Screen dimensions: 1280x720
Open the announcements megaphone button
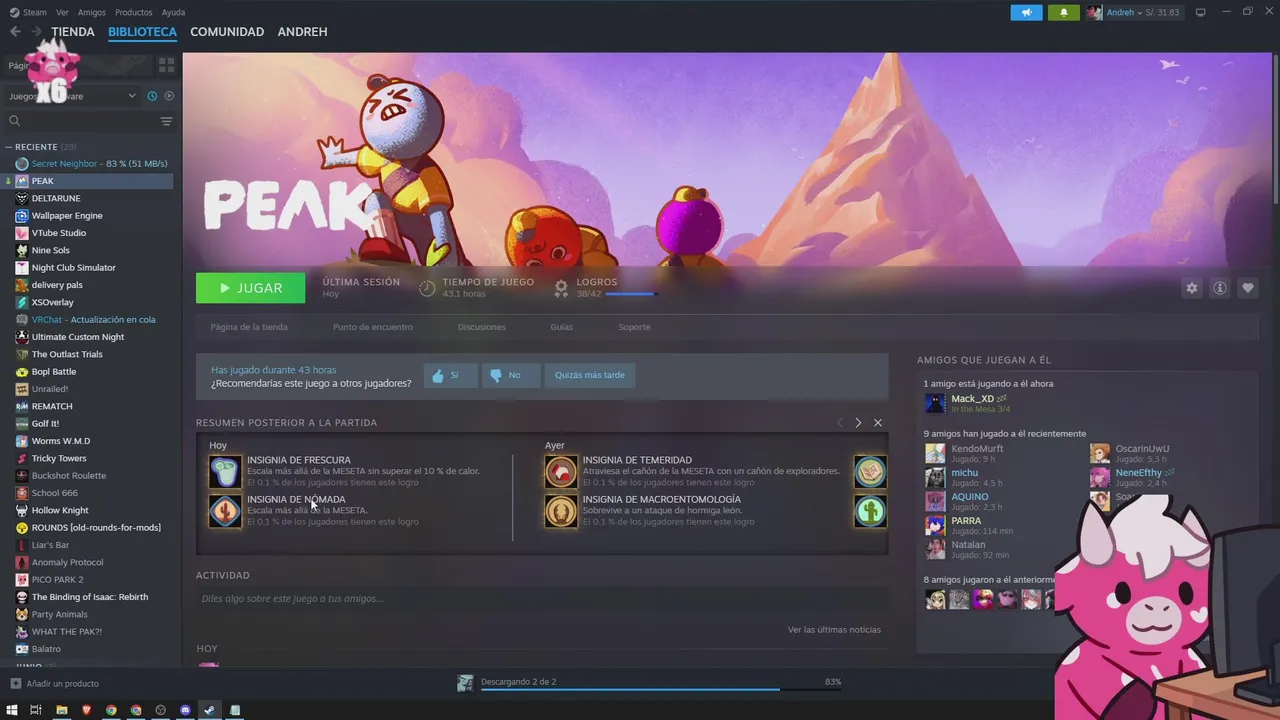pyautogui.click(x=1026, y=12)
